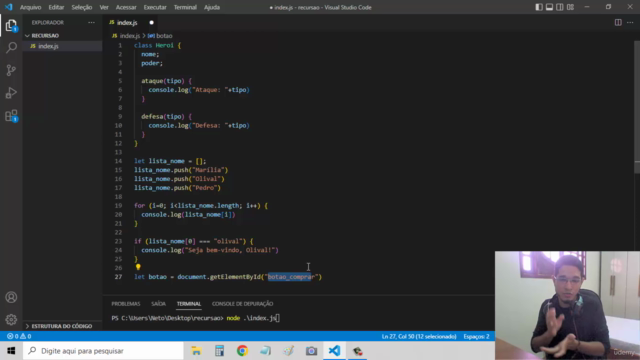This screenshot has width=640, height=360.
Task: Click Visual Studio Code taskbar icon
Action: coord(334,351)
